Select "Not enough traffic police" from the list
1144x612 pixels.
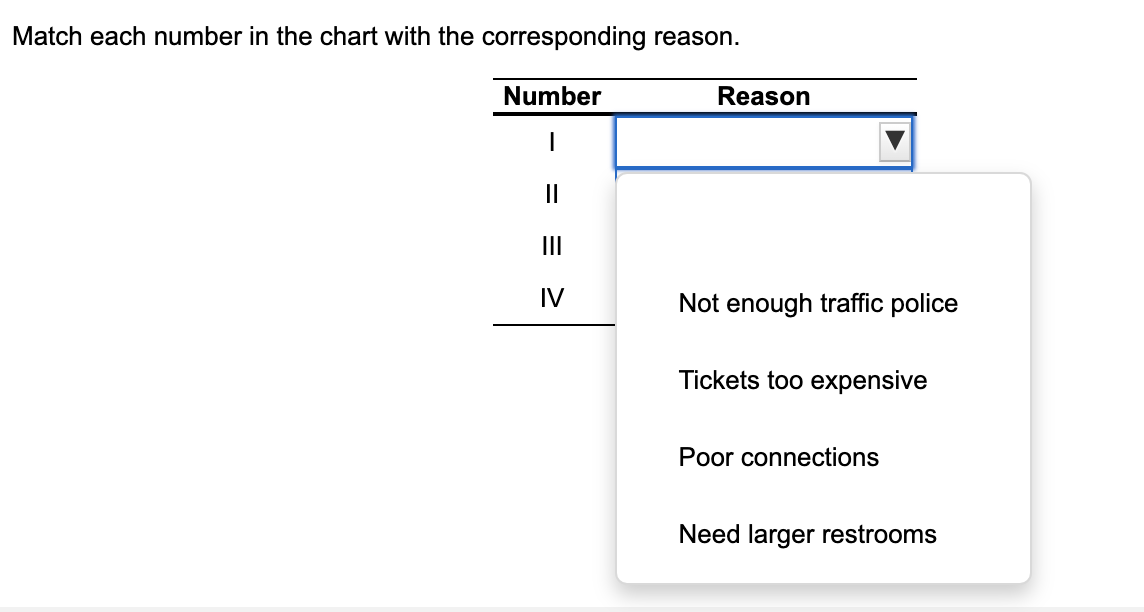(817, 303)
